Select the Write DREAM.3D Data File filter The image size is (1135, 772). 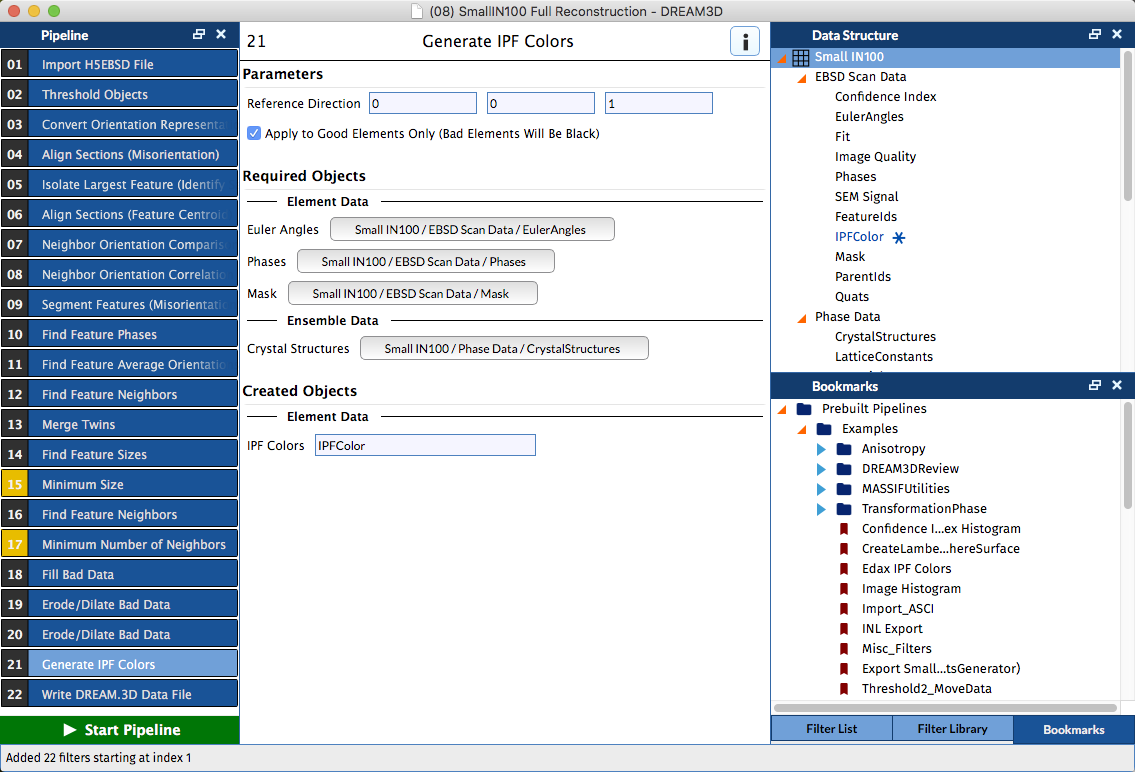[x=119, y=694]
